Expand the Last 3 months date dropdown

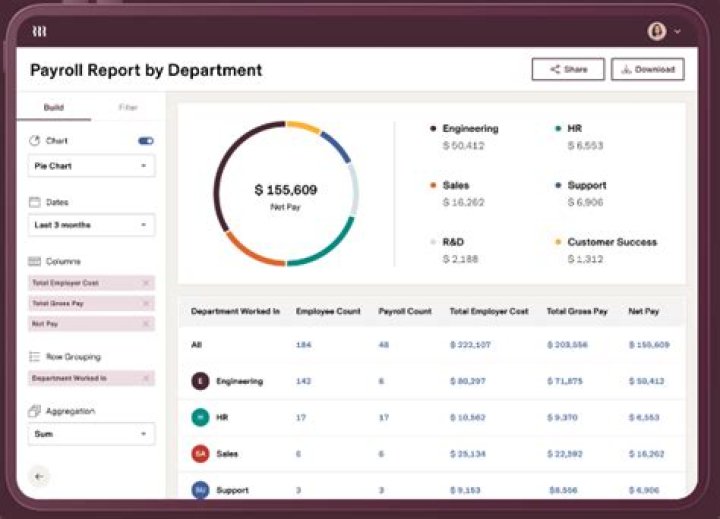[x=90, y=225]
